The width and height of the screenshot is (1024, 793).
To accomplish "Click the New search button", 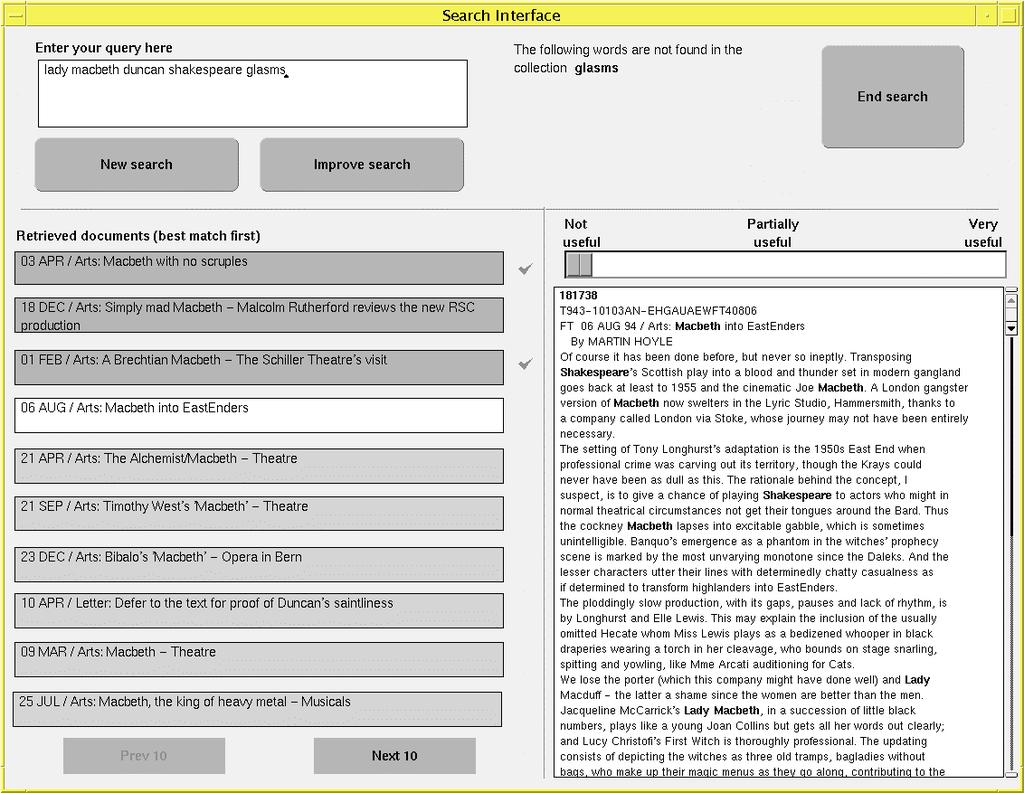I will pos(136,165).
